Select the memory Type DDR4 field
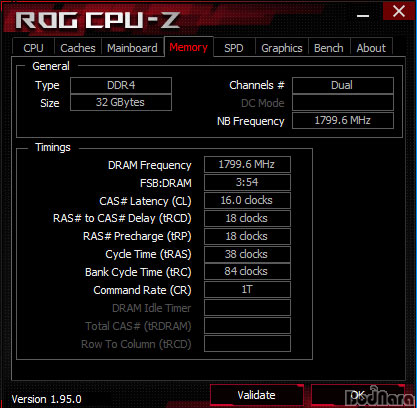Screen dimensions: 417x408 pos(121,85)
